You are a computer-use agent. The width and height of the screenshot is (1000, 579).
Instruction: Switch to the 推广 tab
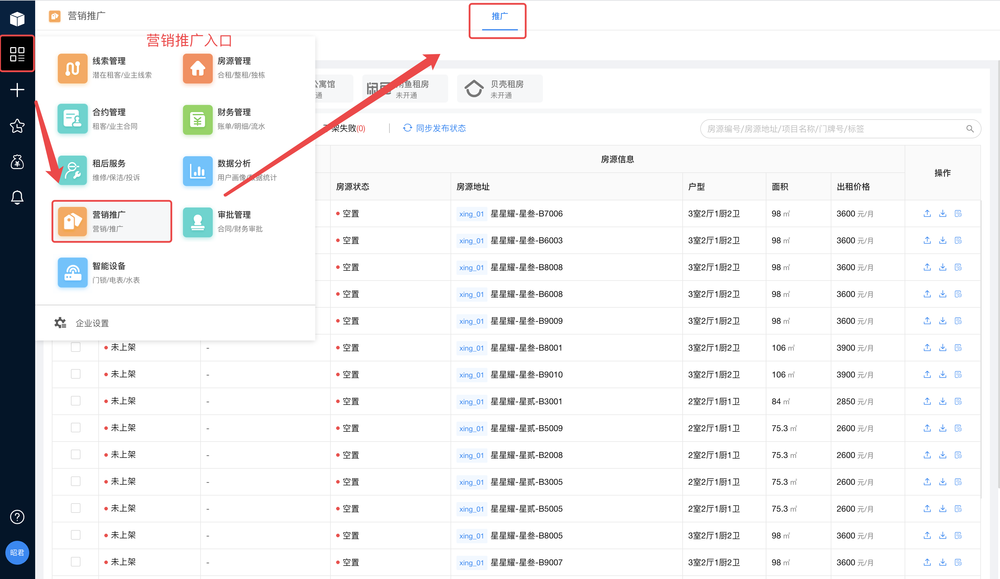click(x=499, y=16)
